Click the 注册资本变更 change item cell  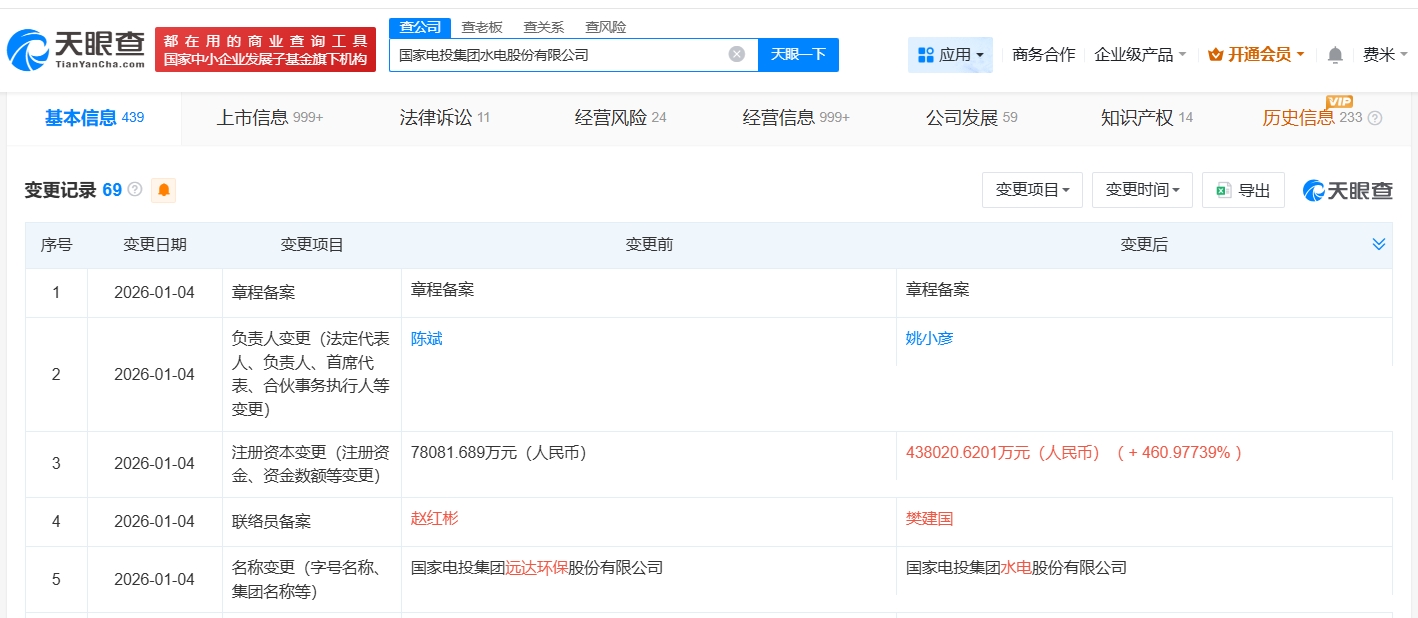tap(311, 464)
